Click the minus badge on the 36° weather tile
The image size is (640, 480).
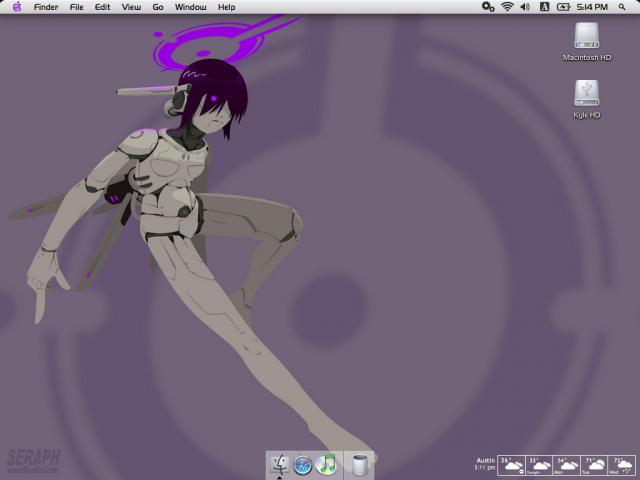coord(521,472)
